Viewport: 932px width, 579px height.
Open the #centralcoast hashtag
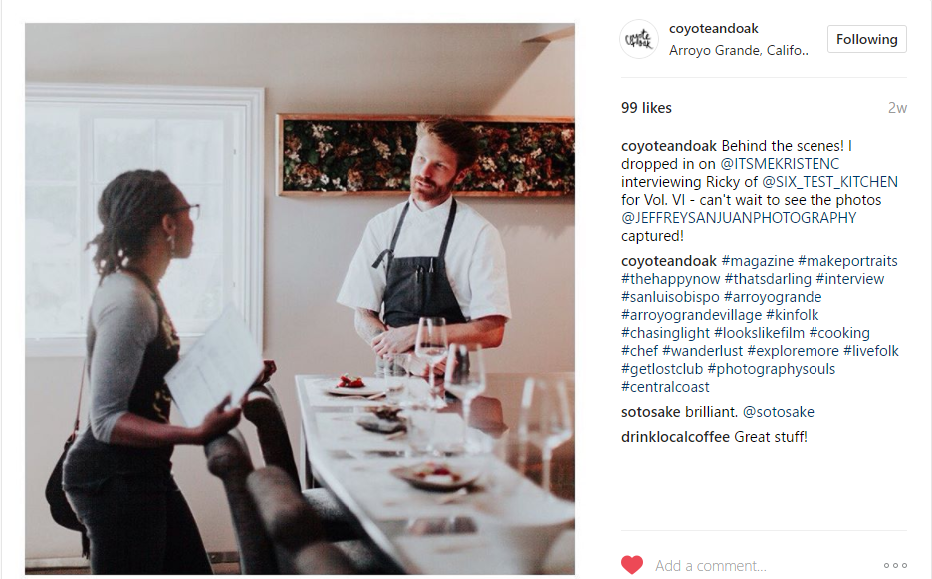(665, 387)
